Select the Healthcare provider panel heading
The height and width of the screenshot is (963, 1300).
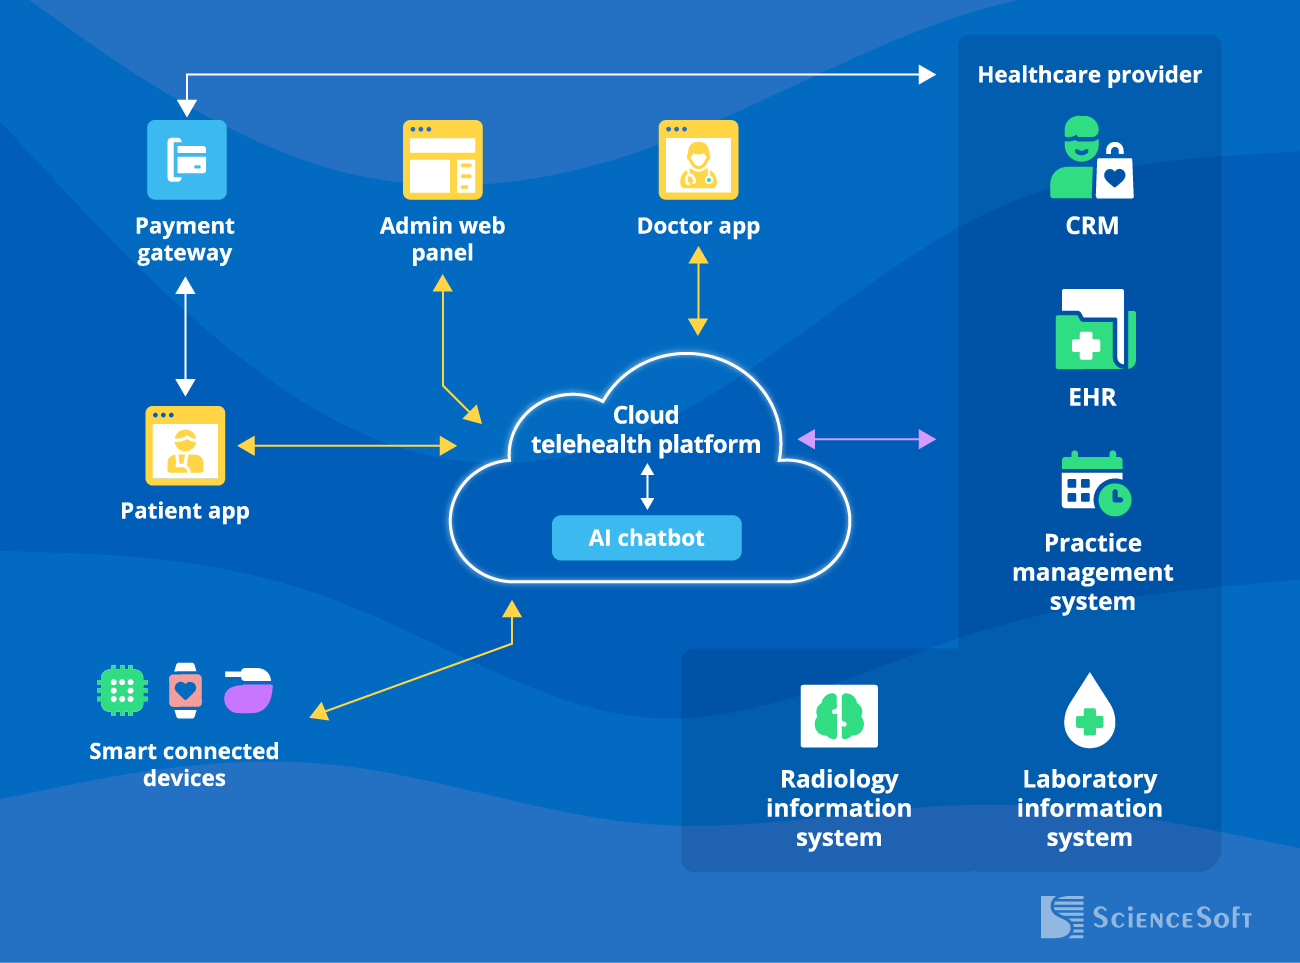(1089, 74)
